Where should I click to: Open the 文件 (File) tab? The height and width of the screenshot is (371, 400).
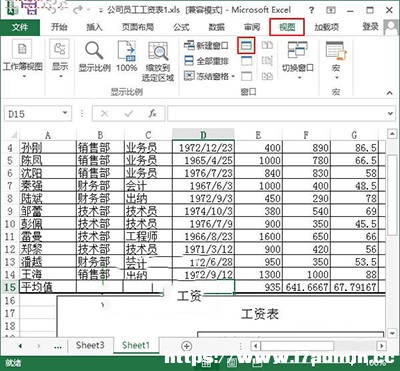(20, 27)
